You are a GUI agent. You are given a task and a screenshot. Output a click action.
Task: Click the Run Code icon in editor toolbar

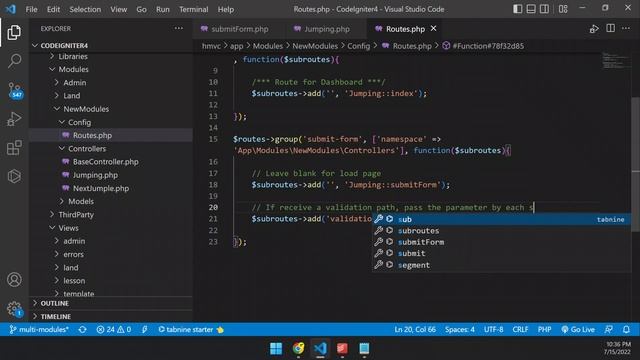pyautogui.click(x=594, y=29)
